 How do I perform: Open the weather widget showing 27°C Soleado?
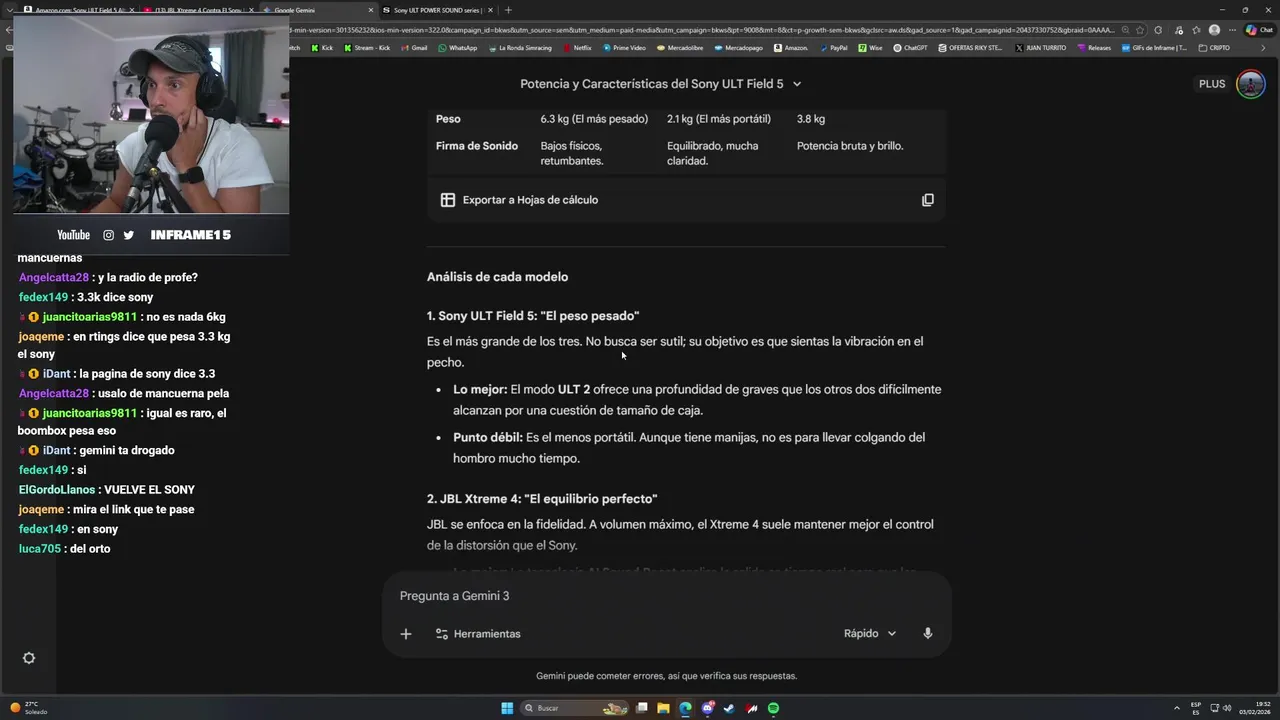29,708
